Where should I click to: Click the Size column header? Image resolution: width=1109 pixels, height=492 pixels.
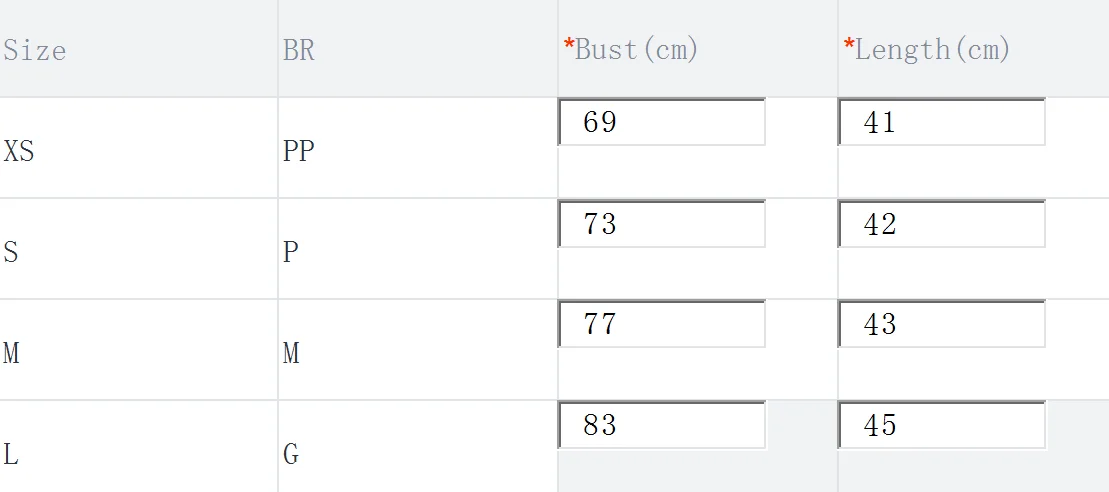point(35,50)
